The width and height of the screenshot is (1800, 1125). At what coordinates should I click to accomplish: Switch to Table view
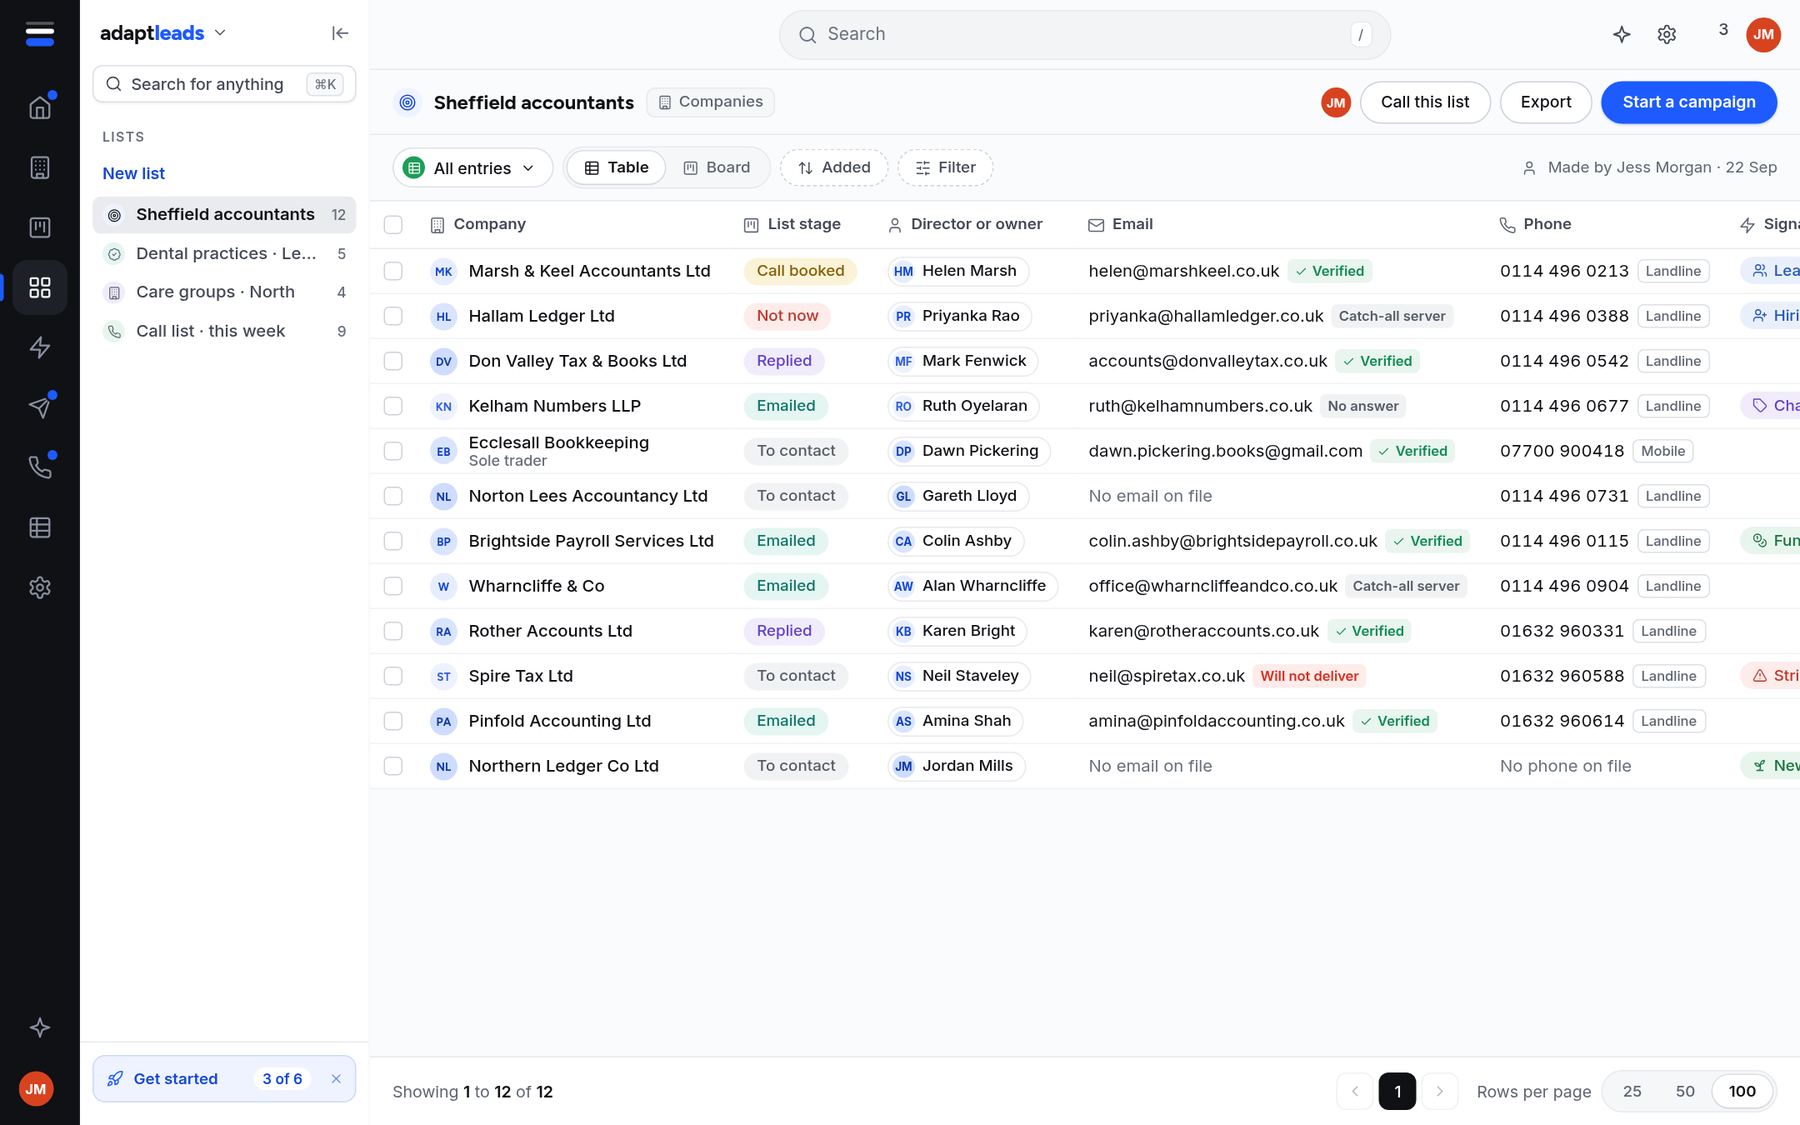coord(616,168)
